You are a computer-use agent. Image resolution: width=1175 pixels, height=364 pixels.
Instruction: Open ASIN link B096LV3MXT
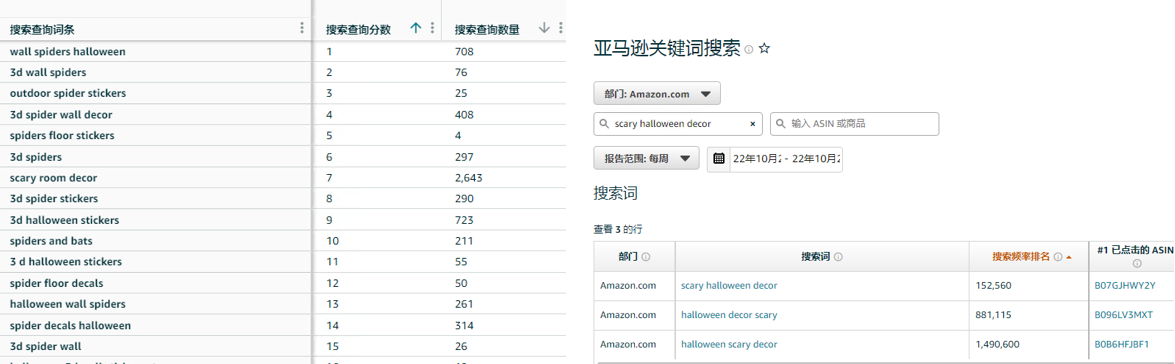coord(1124,315)
